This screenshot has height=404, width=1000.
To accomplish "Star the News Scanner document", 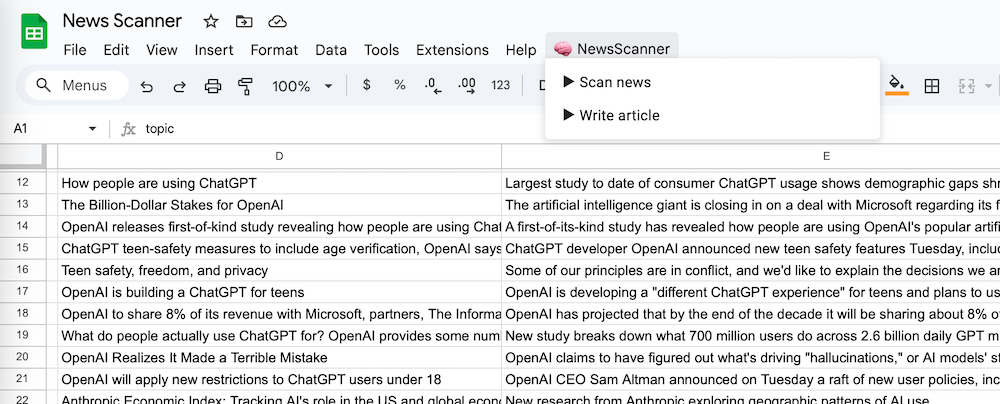I will tap(211, 21).
